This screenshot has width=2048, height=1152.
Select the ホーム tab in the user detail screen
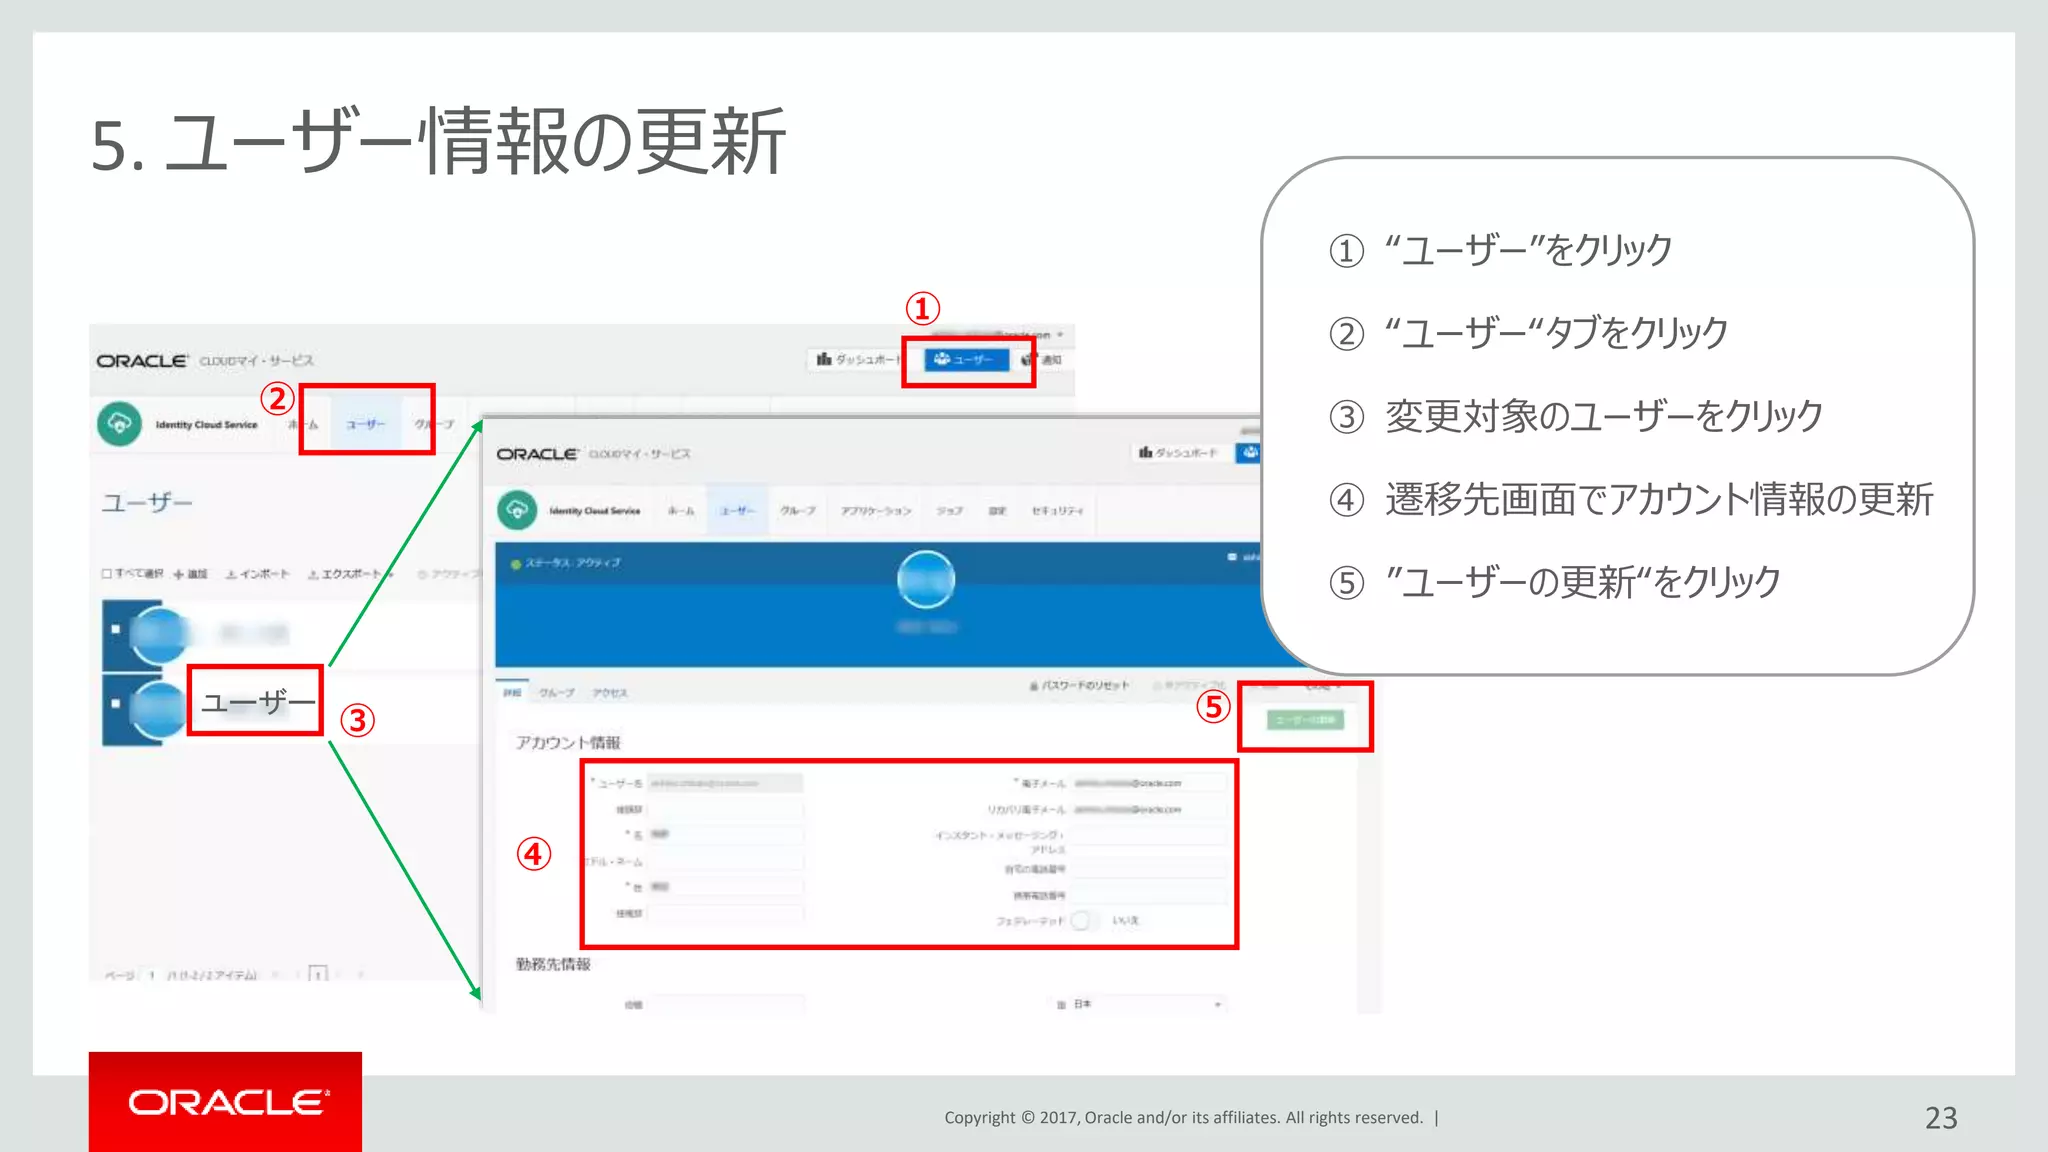(x=681, y=511)
